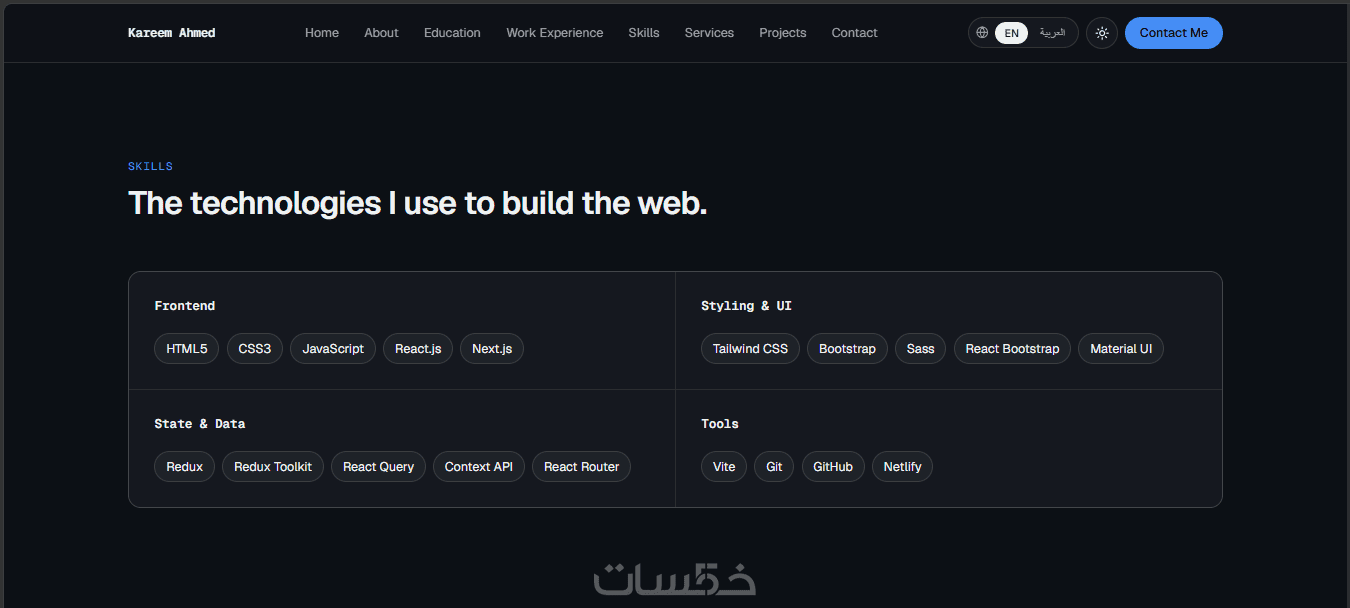Click the GitHub tool chip

pos(833,467)
